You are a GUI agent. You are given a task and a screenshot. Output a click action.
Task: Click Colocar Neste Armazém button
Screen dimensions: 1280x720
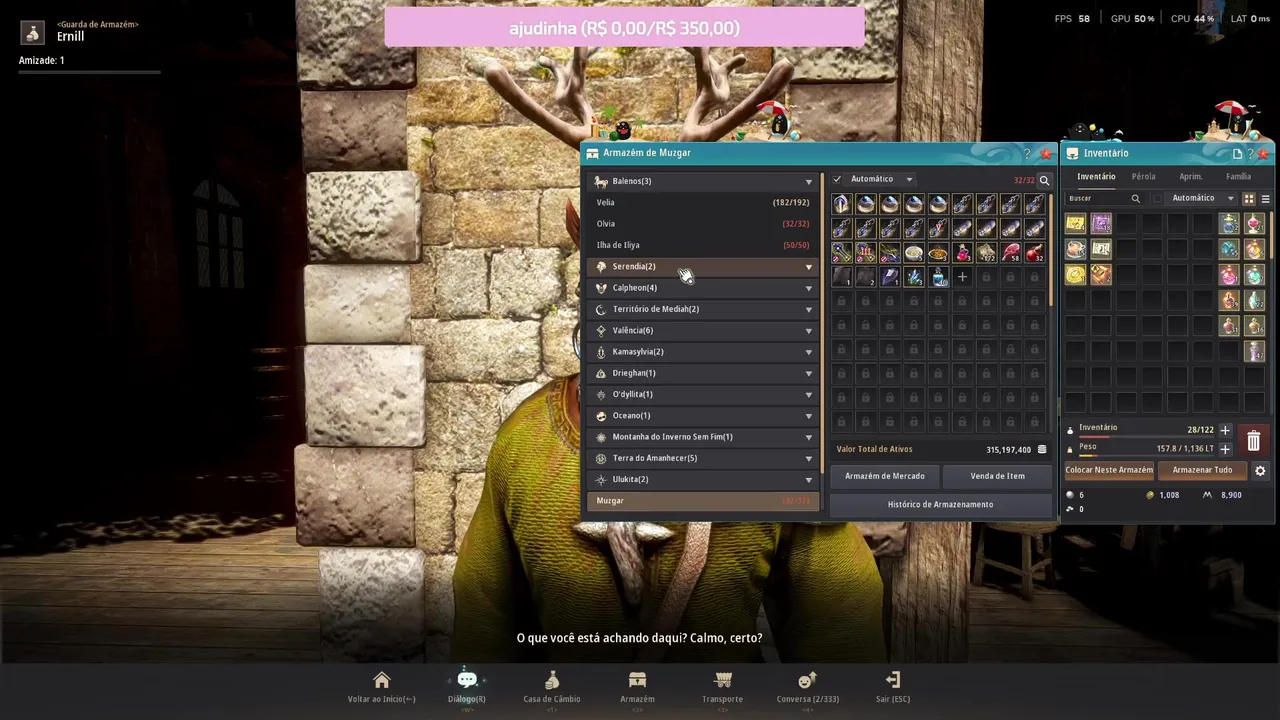[x=1109, y=470]
